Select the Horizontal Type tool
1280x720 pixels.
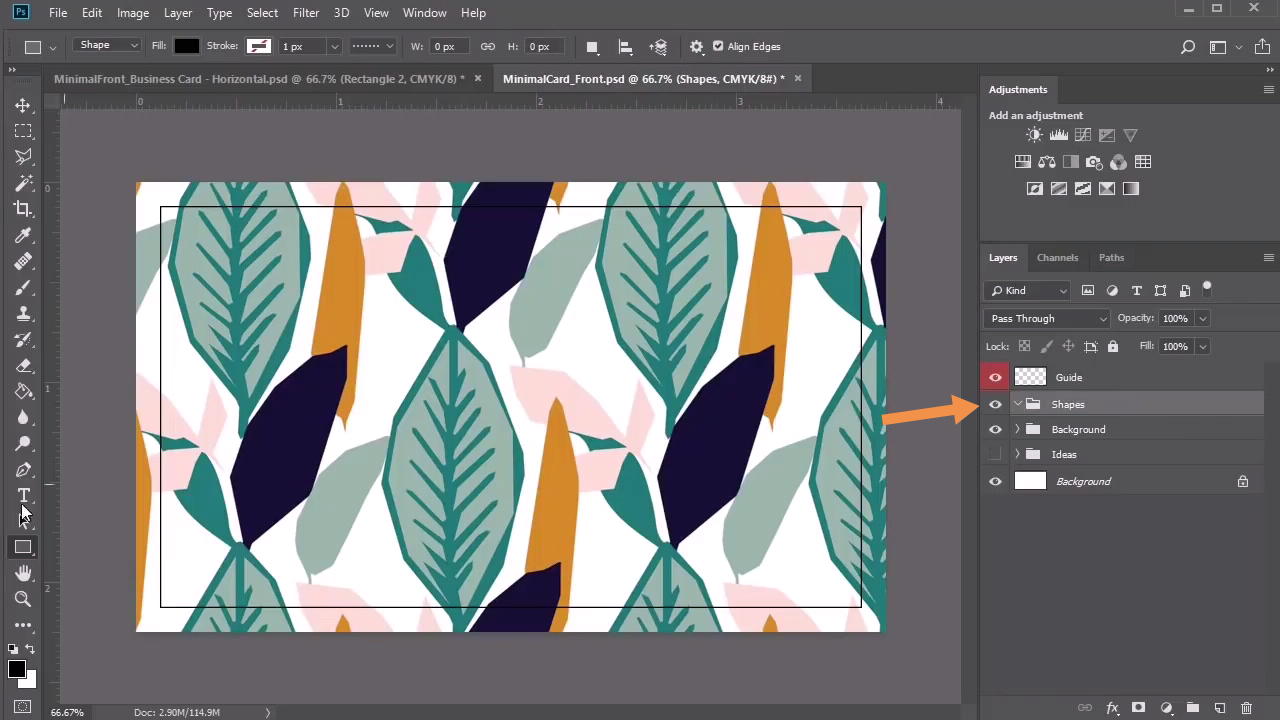[x=23, y=496]
